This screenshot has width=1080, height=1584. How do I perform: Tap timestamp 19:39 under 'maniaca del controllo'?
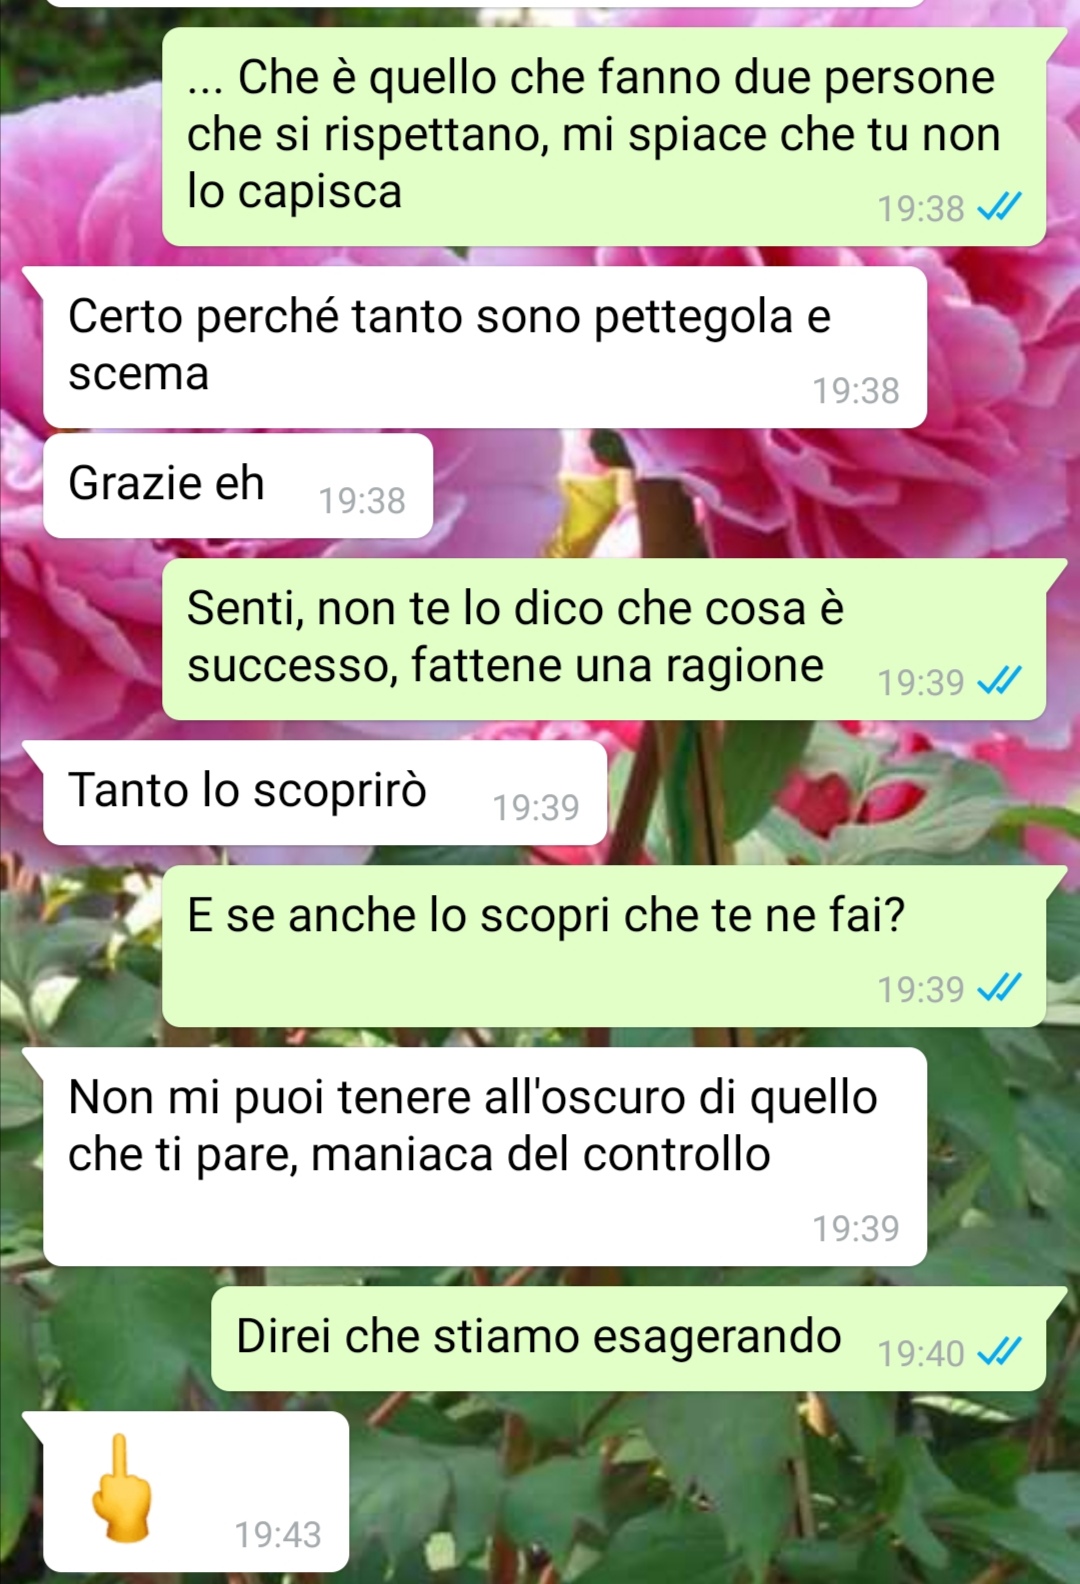point(856,1228)
